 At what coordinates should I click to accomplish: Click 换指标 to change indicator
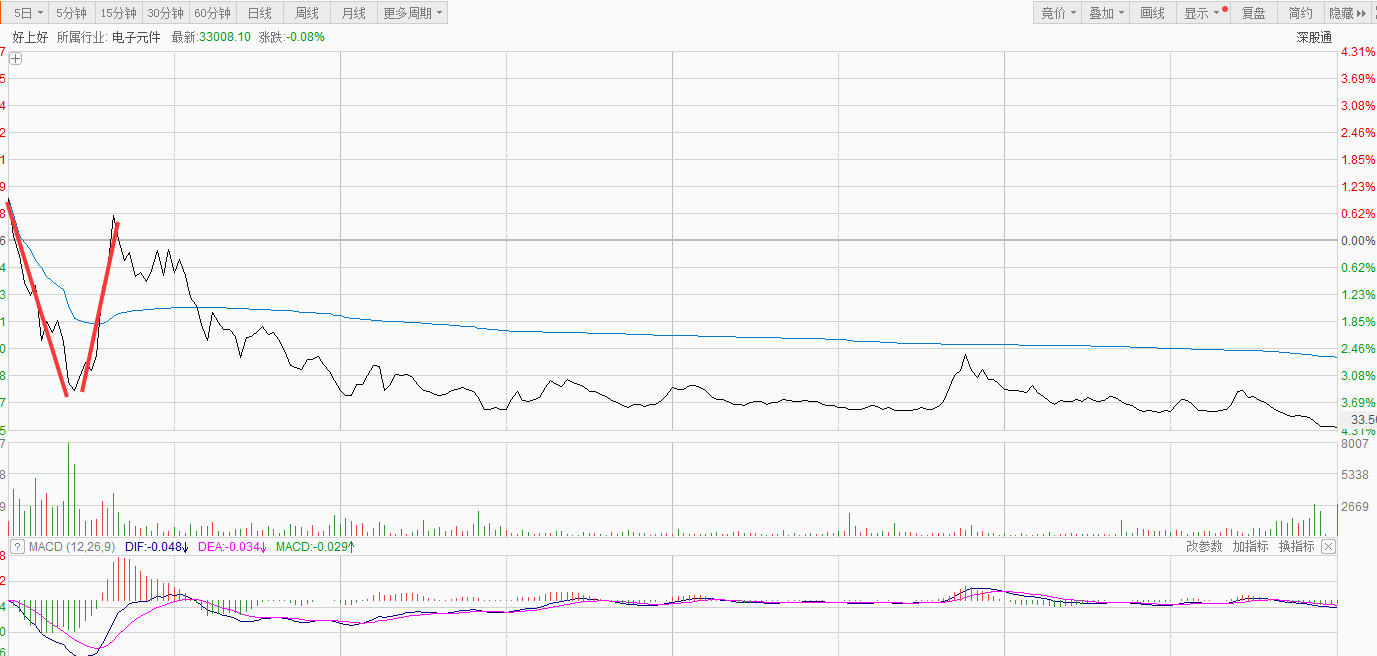(1296, 547)
